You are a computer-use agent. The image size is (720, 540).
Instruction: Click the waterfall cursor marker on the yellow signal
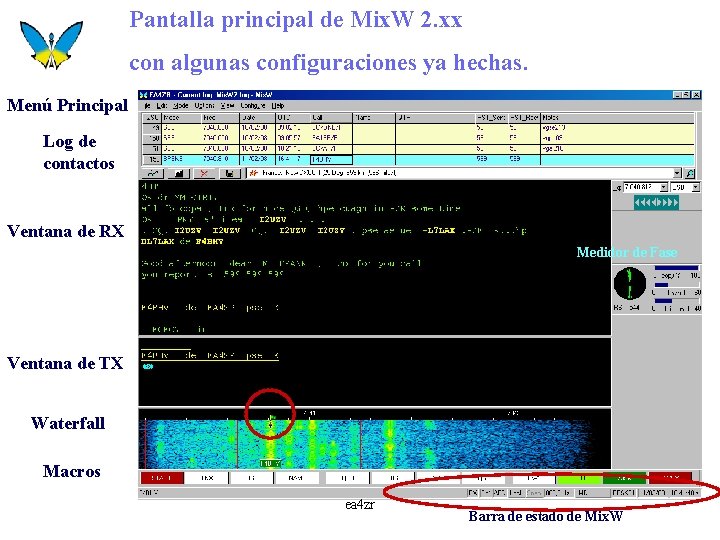click(x=271, y=421)
